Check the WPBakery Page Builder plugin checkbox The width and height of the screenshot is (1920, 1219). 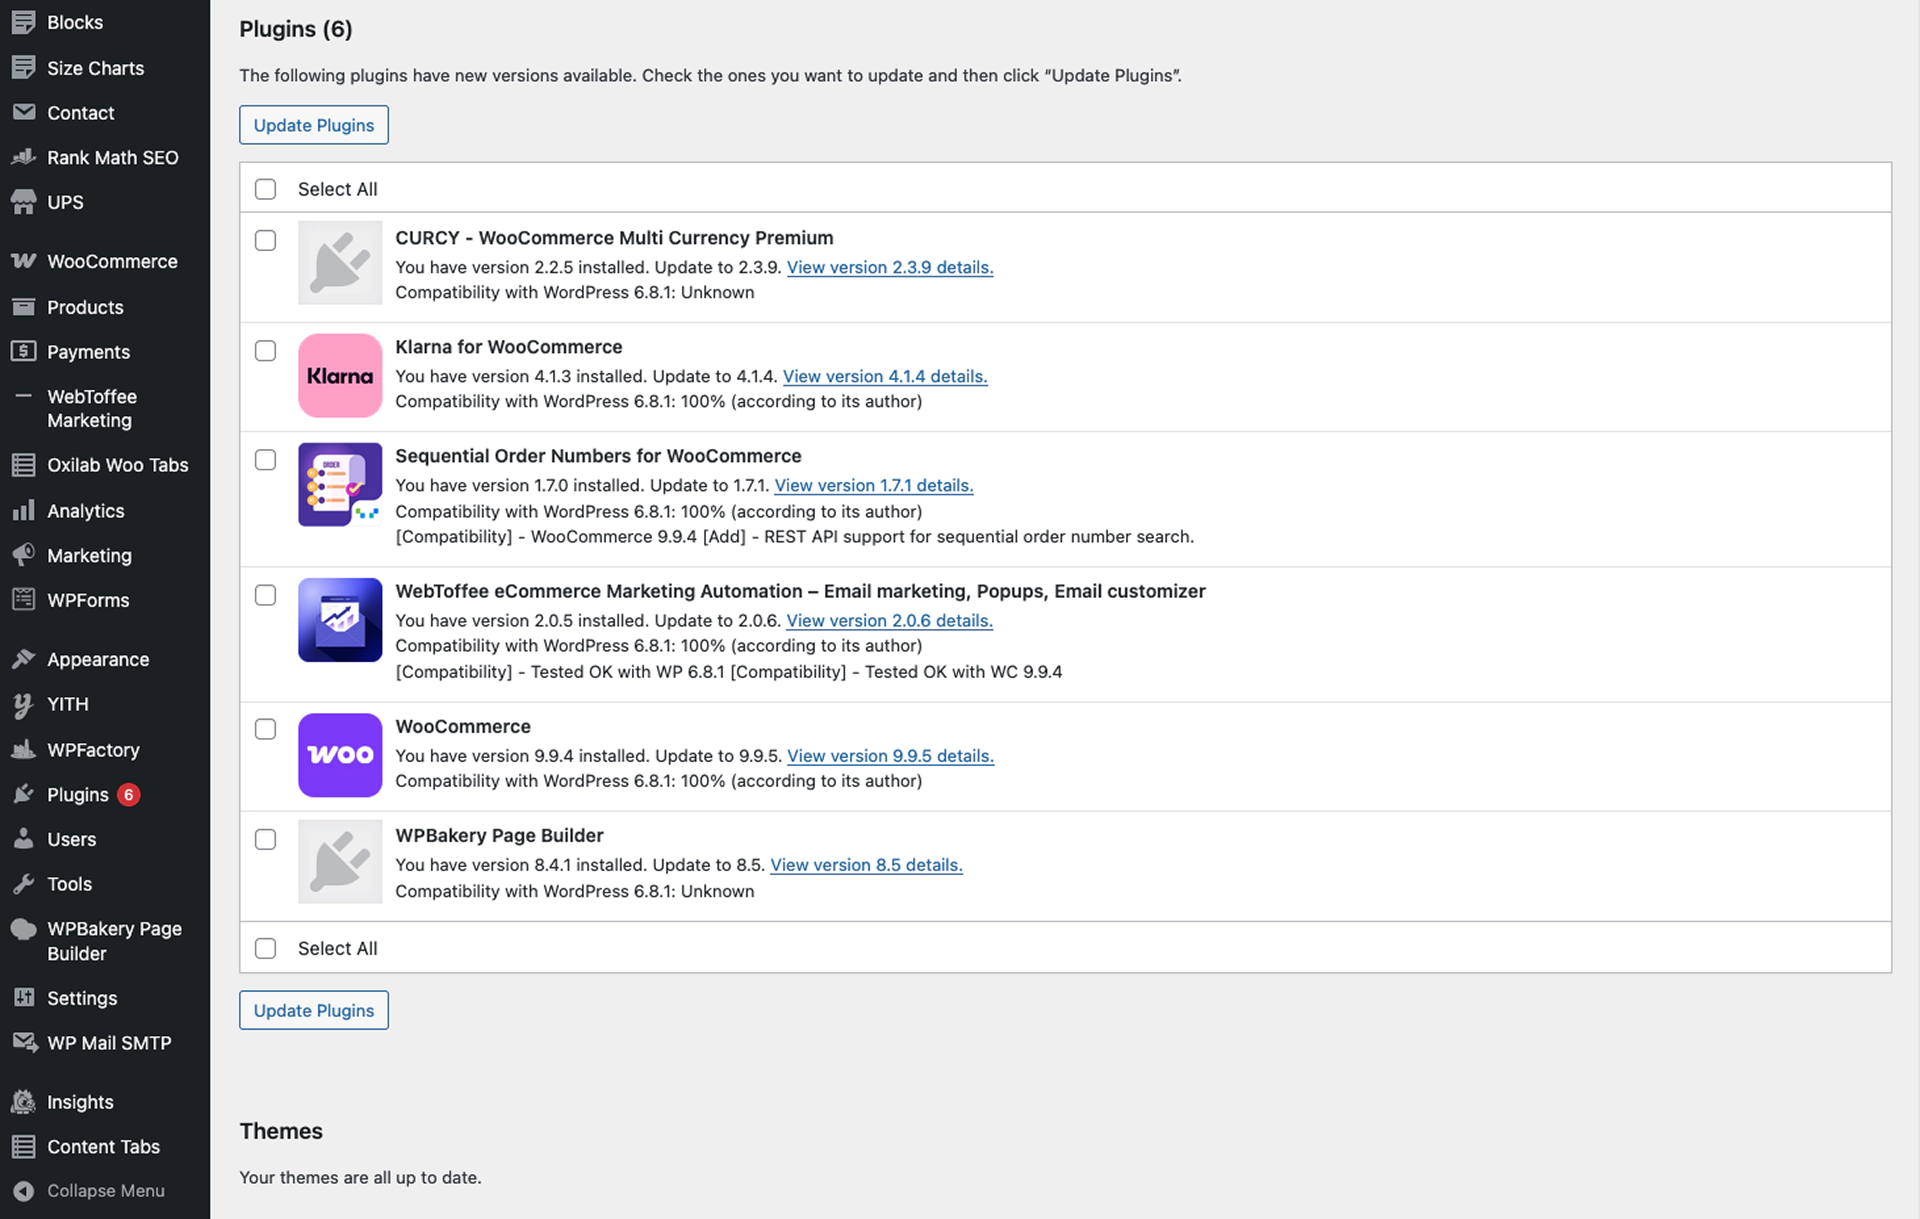pos(265,839)
